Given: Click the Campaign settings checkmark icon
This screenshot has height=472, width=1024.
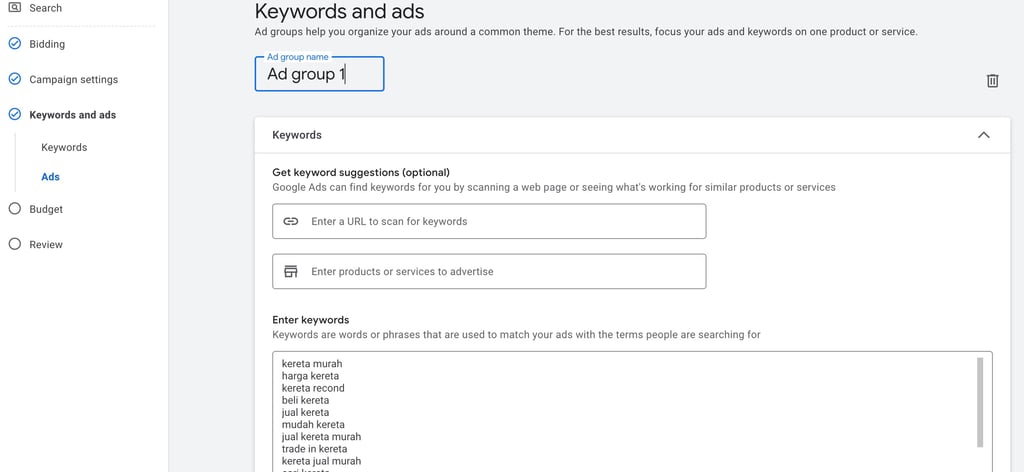Looking at the screenshot, I should point(14,79).
